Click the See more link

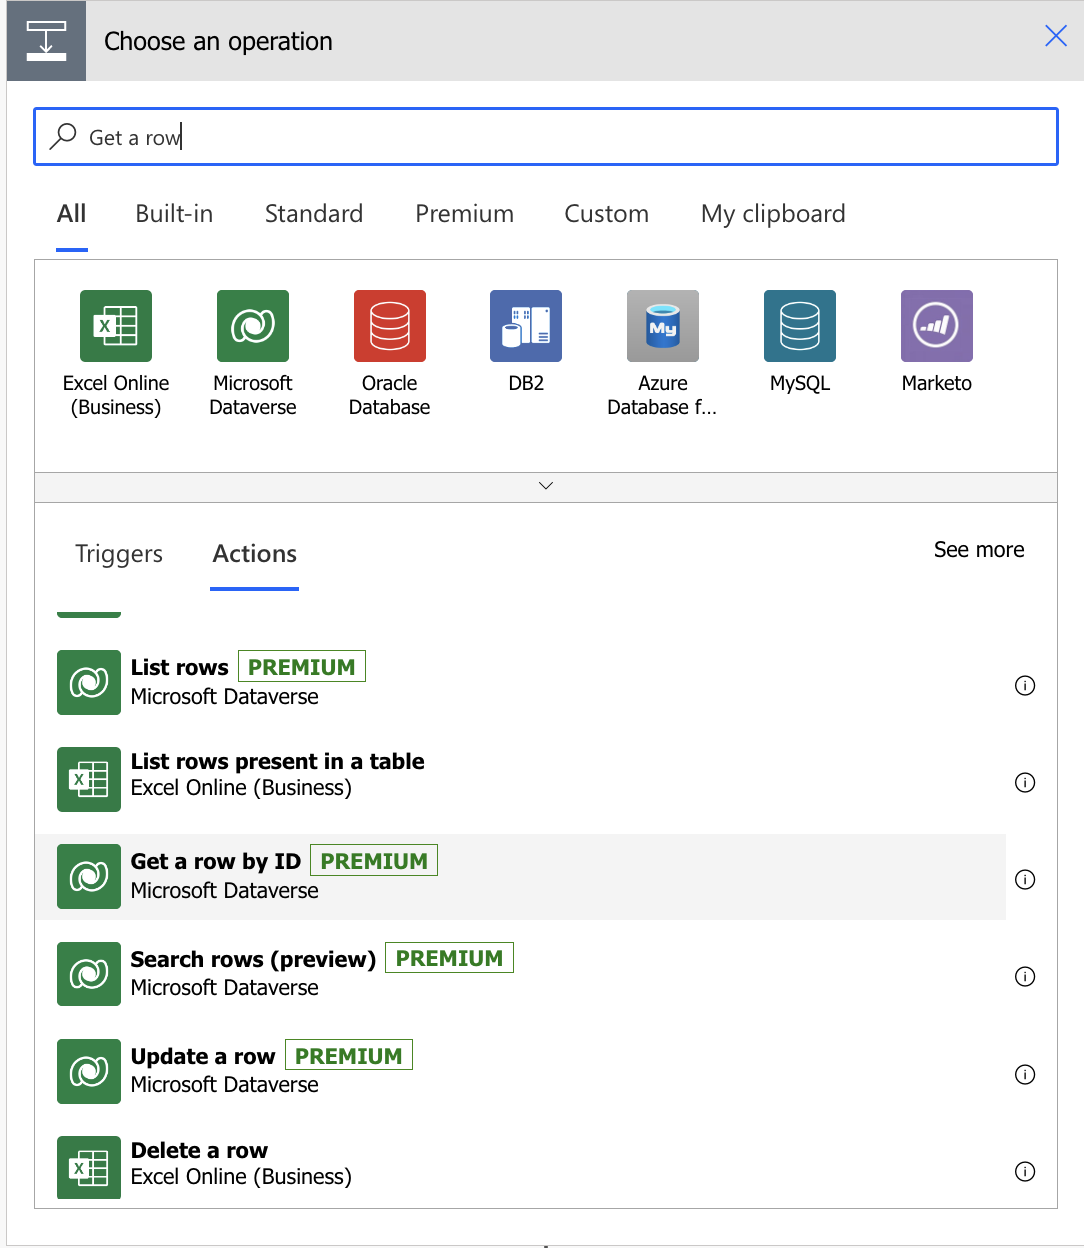point(979,550)
